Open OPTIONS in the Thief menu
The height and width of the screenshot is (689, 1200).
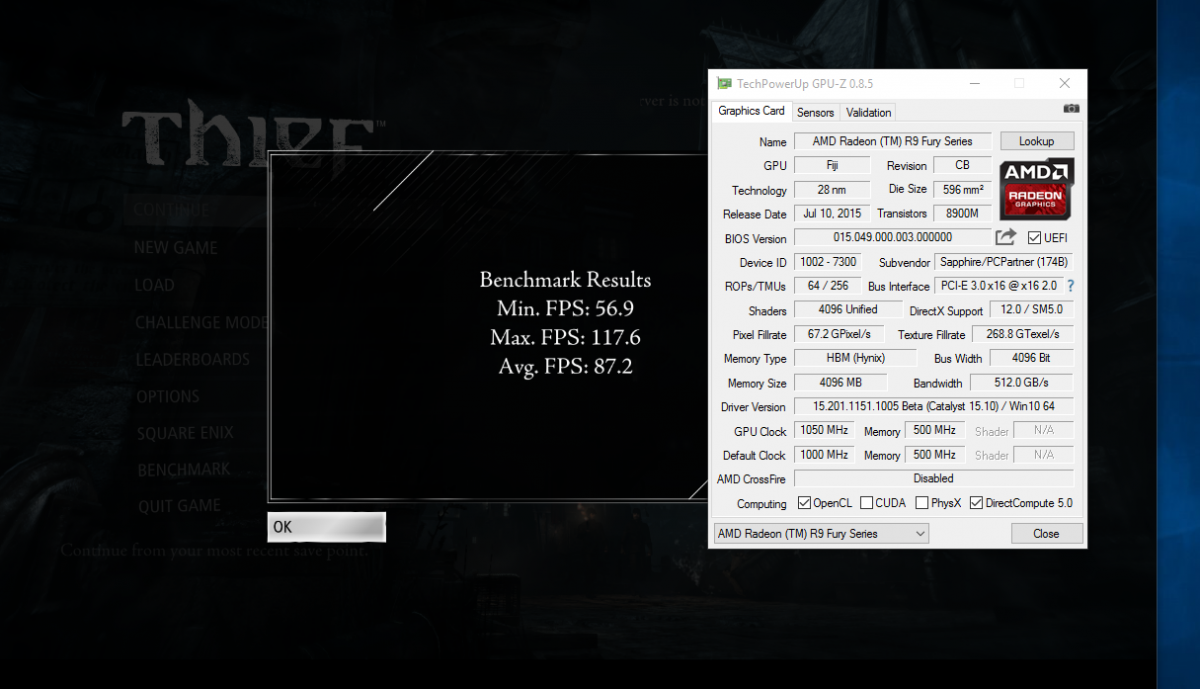(168, 397)
